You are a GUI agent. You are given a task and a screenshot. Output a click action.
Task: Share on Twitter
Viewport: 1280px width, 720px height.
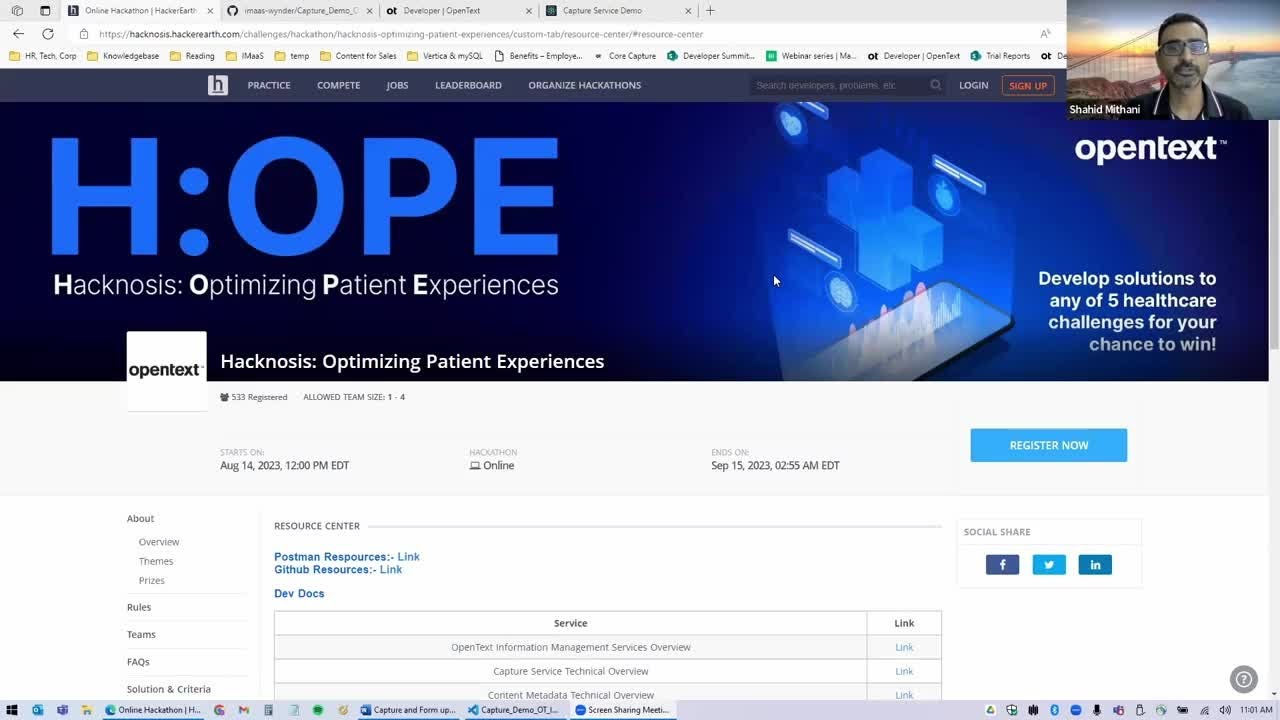1049,565
